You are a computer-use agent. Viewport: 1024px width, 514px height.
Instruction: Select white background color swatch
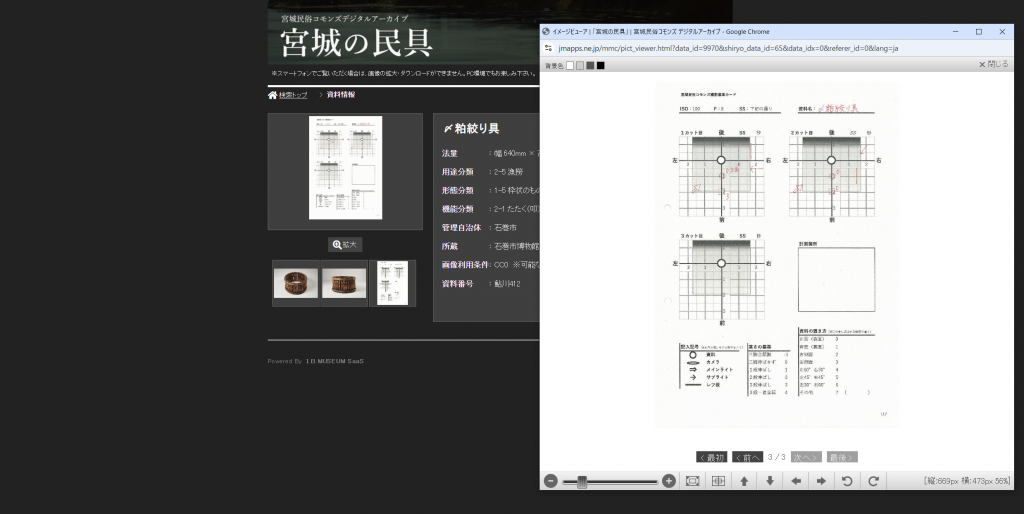(570, 65)
